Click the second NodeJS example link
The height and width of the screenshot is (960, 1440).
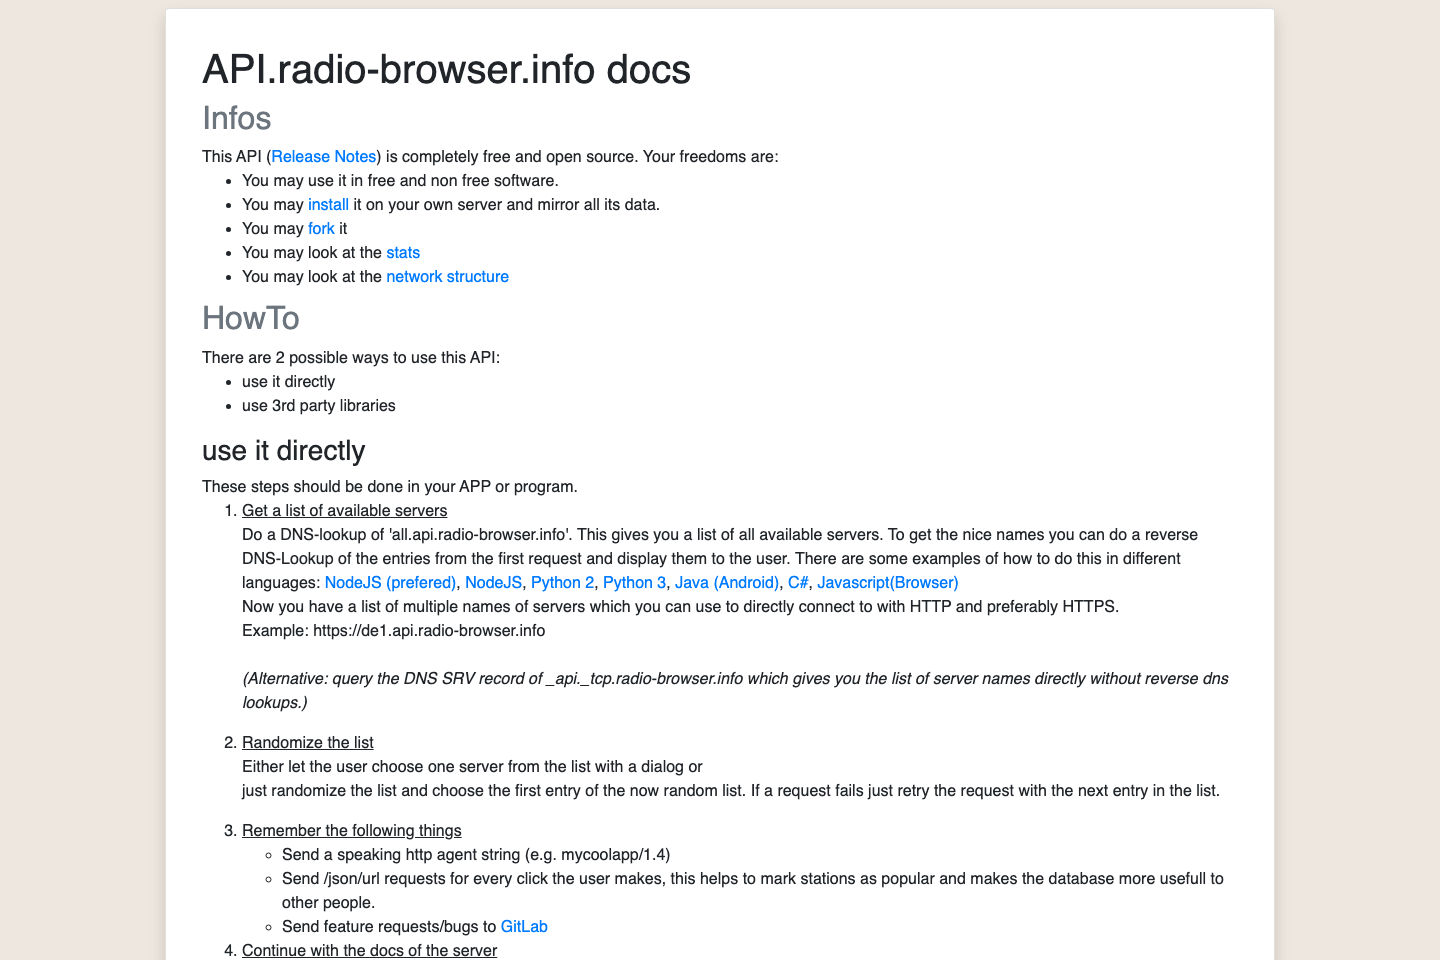493,582
